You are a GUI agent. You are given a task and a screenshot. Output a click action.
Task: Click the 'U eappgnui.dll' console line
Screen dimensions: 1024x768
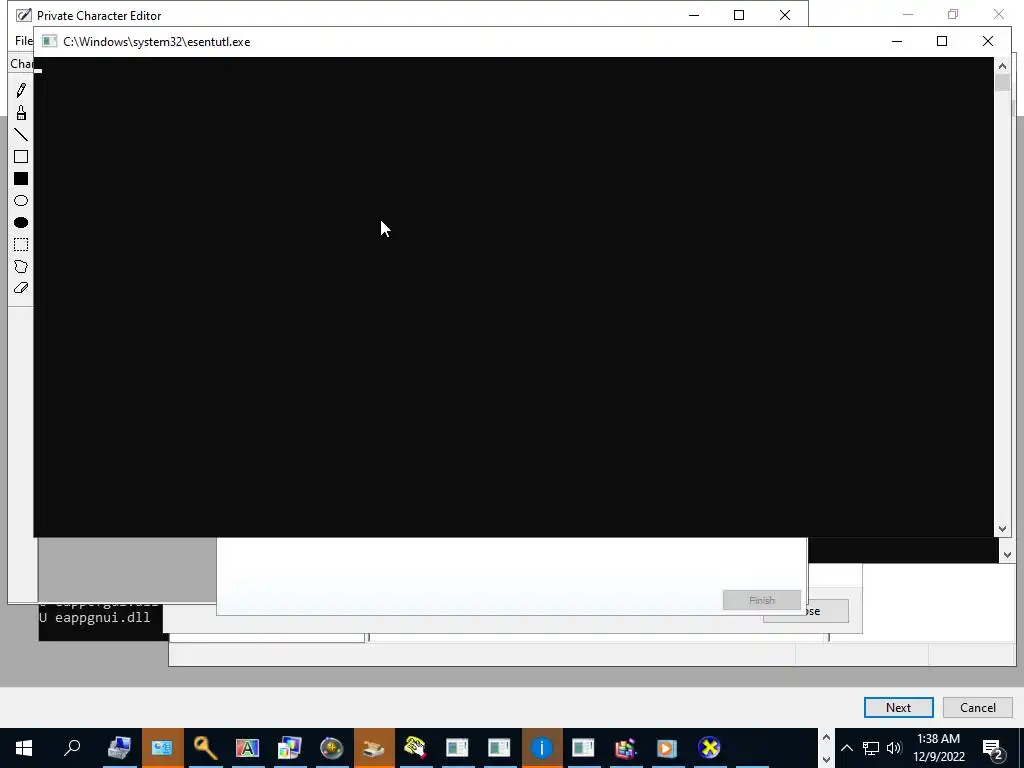pos(95,618)
